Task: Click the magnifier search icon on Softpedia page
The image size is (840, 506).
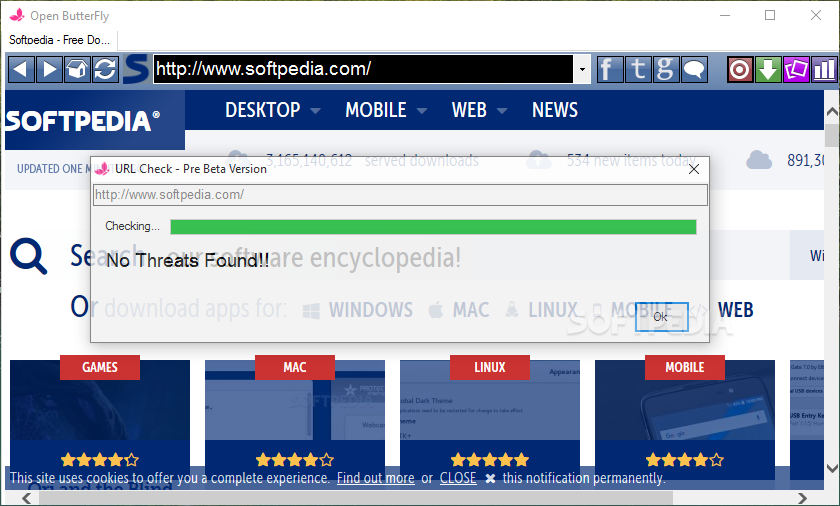Action: [28, 256]
